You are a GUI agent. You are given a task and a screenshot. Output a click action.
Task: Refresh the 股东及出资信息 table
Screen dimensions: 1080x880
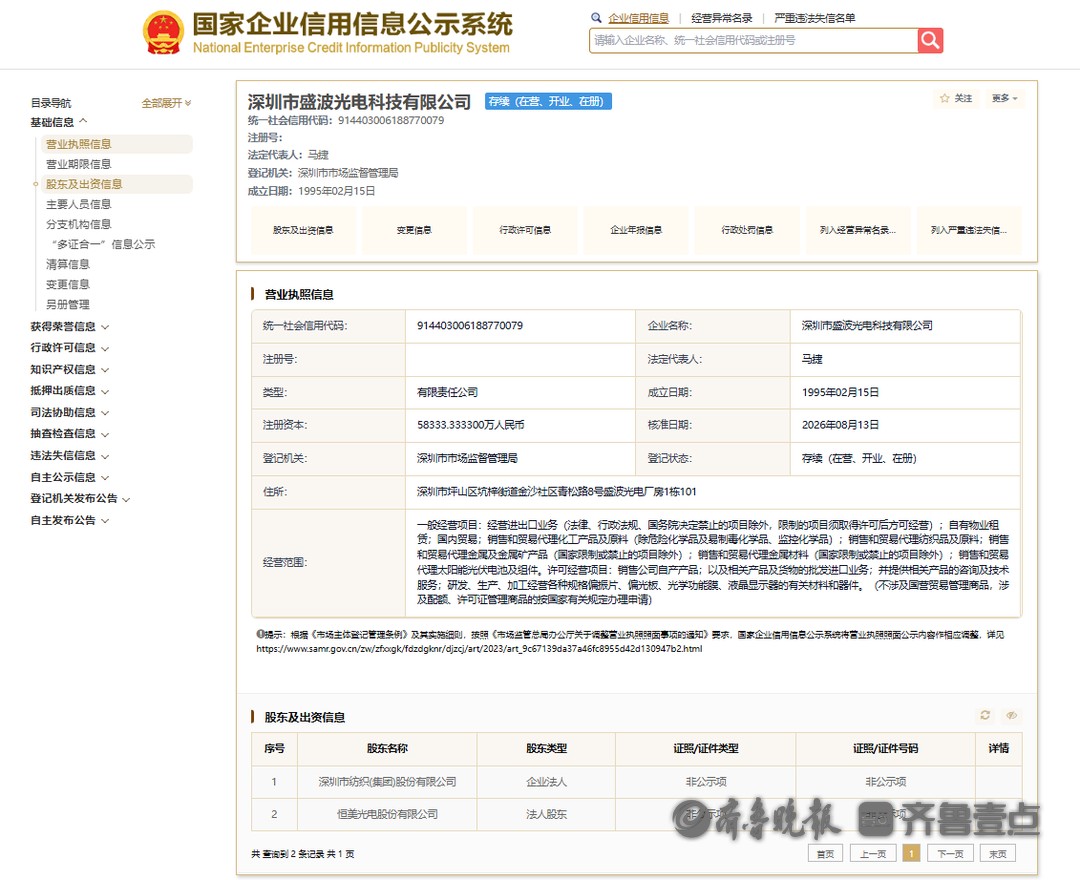[985, 715]
